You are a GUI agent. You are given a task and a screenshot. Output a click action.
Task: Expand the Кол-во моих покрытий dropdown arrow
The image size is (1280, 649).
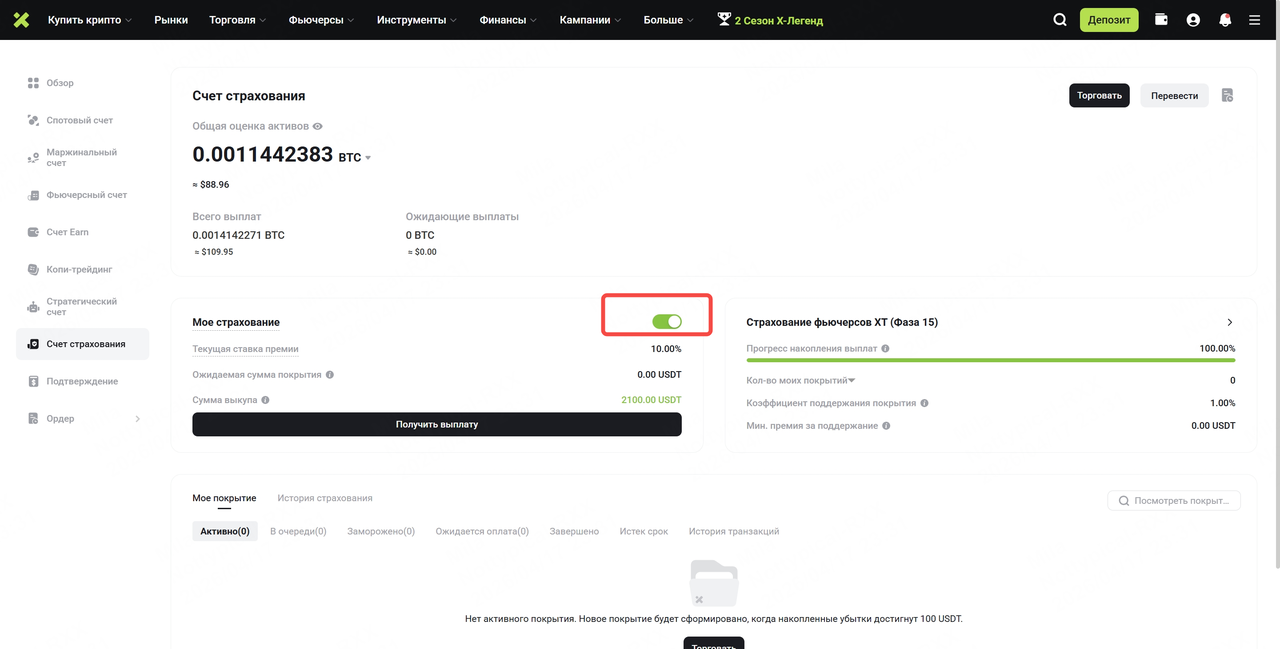pyautogui.click(x=852, y=380)
